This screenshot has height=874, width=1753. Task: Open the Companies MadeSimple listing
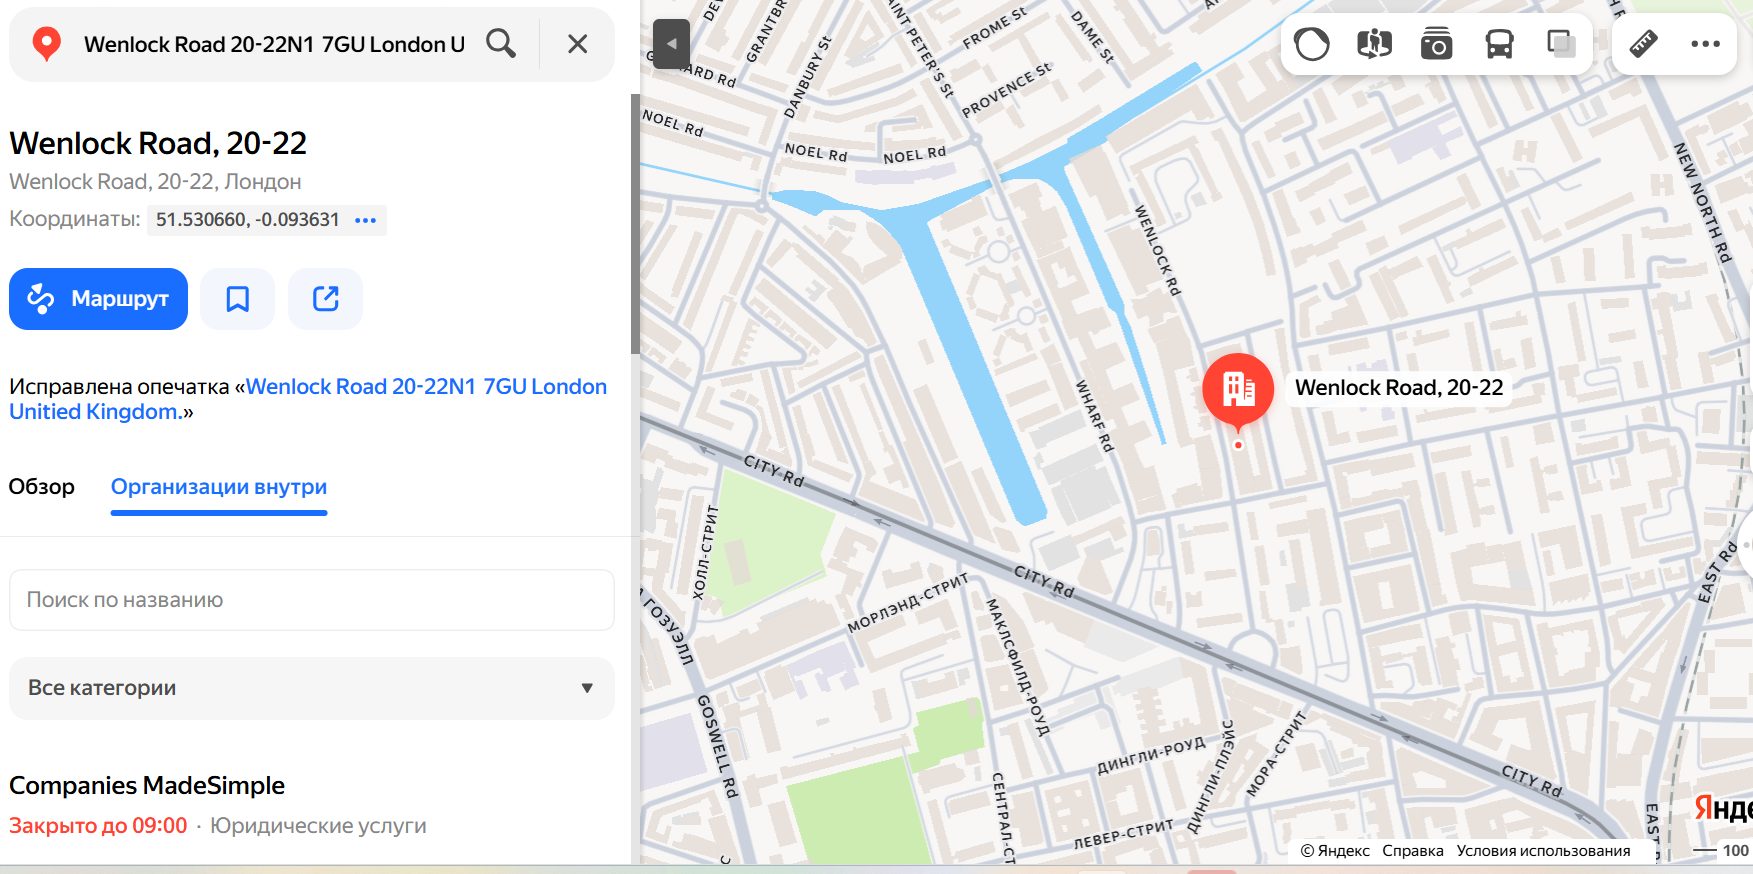coord(147,786)
